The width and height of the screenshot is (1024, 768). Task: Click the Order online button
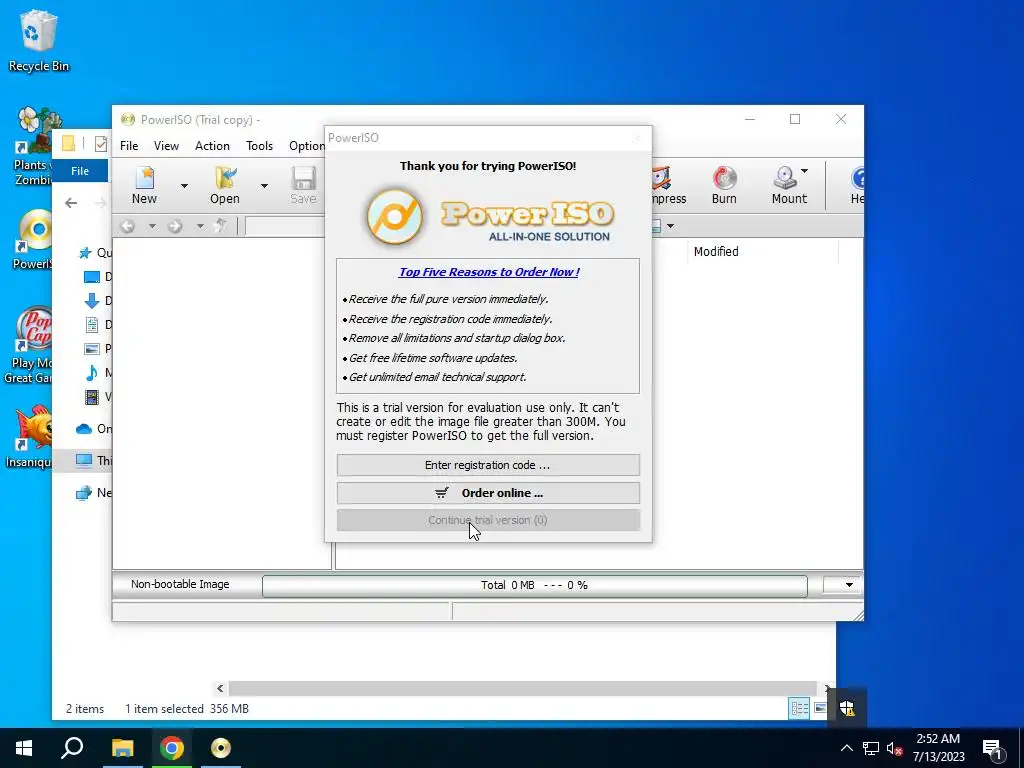(488, 493)
